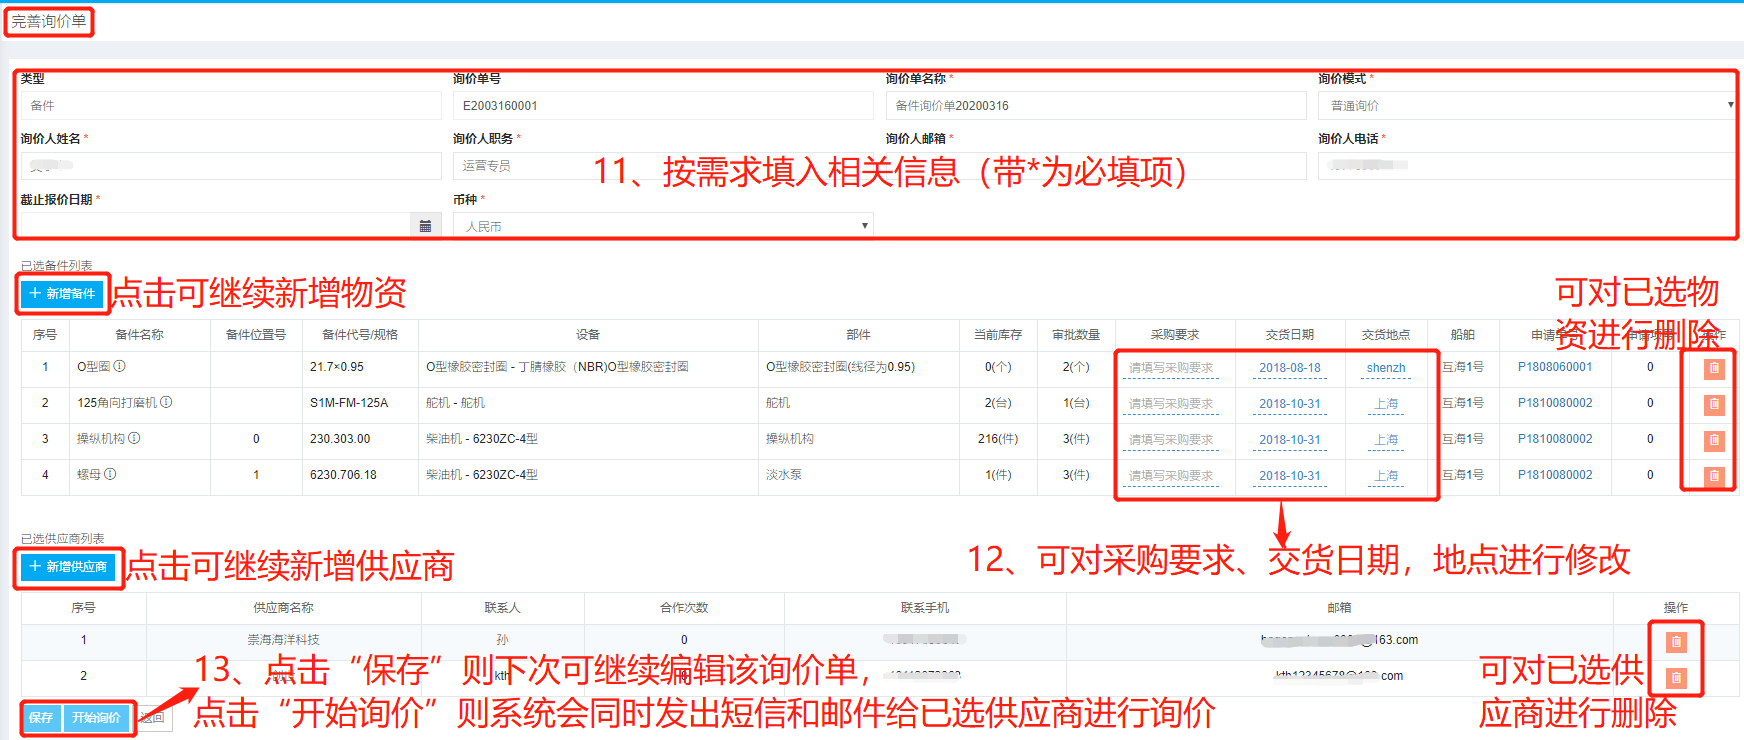The height and width of the screenshot is (740, 1744).
Task: Click the 备件代号/规格 column header
Action: [x=360, y=335]
